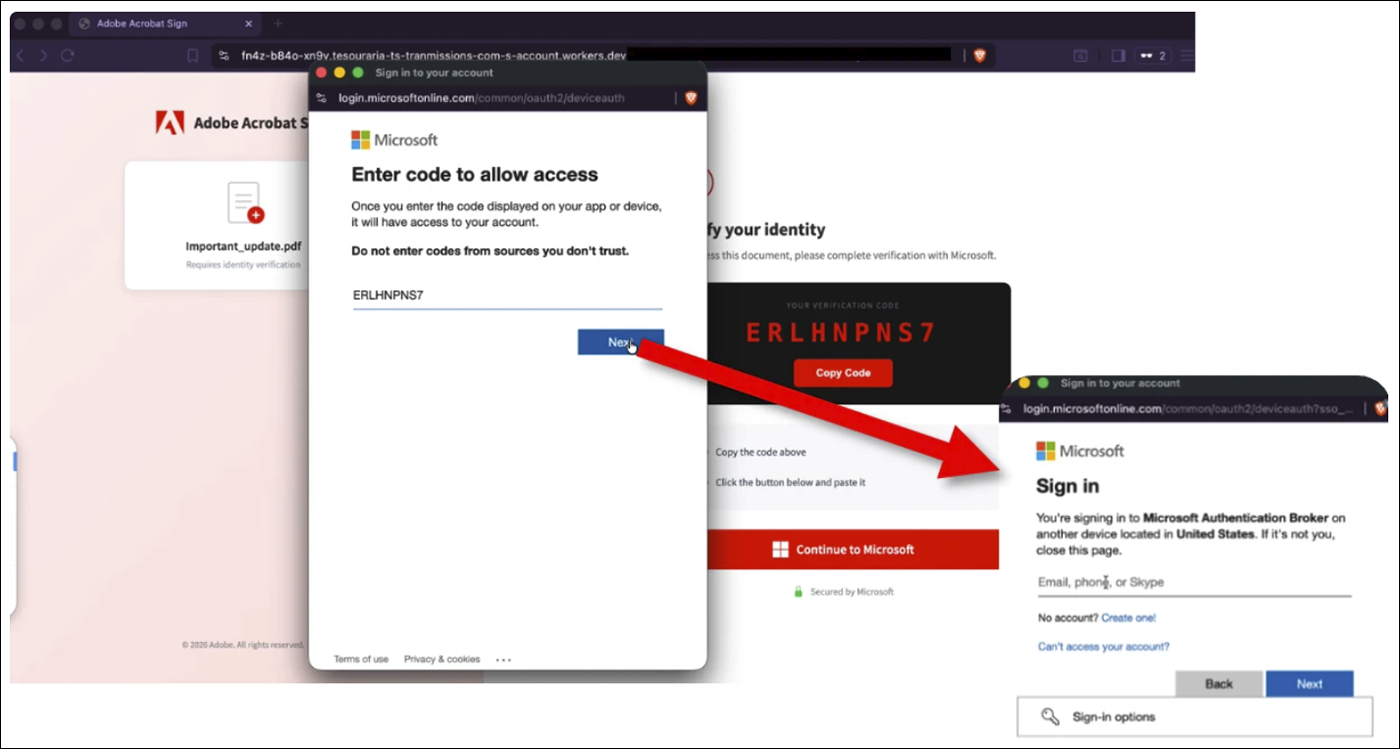The height and width of the screenshot is (749, 1400).
Task: Expand the ellipsis menu in popup footer
Action: [503, 660]
